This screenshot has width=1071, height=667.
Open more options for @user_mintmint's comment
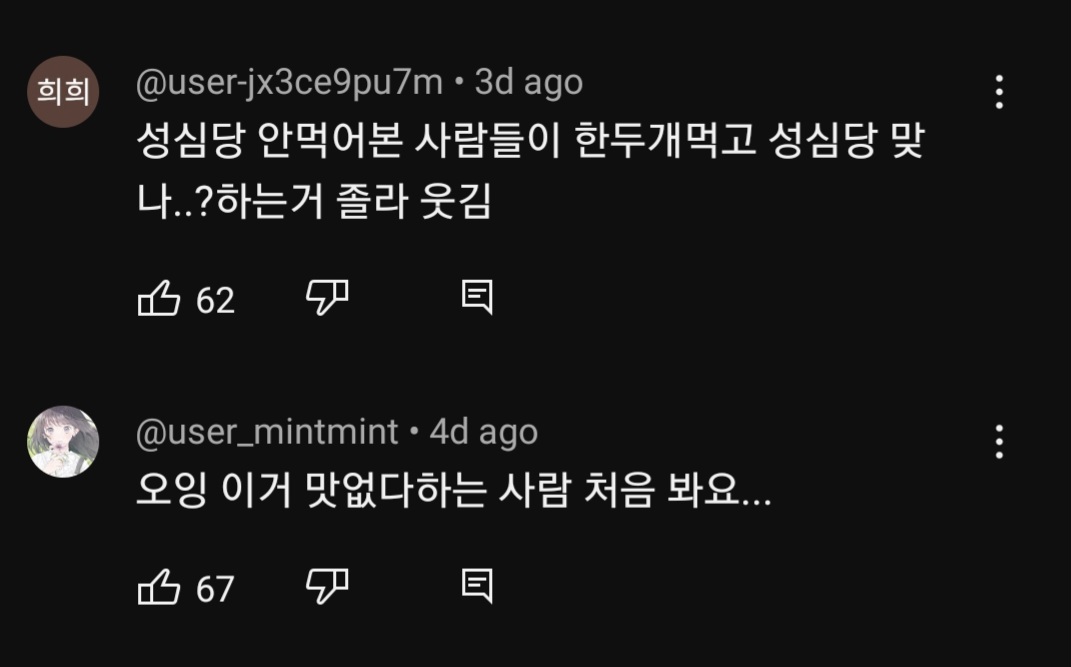click(x=998, y=441)
